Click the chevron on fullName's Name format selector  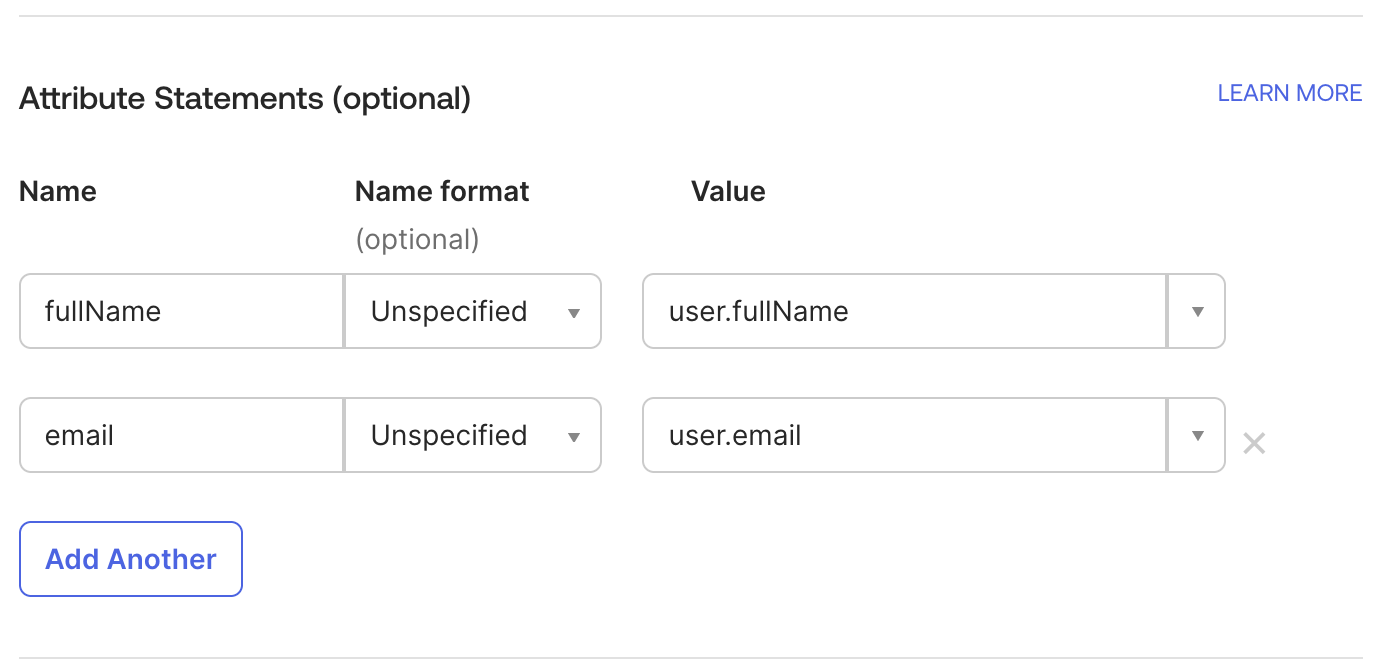point(574,311)
